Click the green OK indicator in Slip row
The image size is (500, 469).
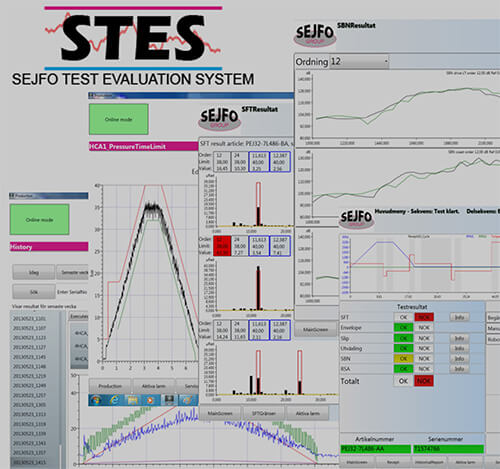click(403, 338)
